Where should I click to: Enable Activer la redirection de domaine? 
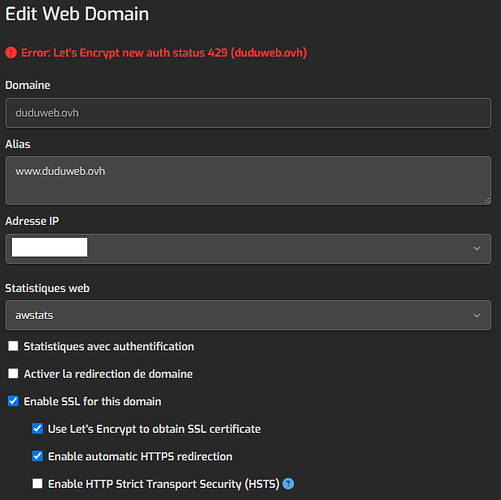(13, 373)
